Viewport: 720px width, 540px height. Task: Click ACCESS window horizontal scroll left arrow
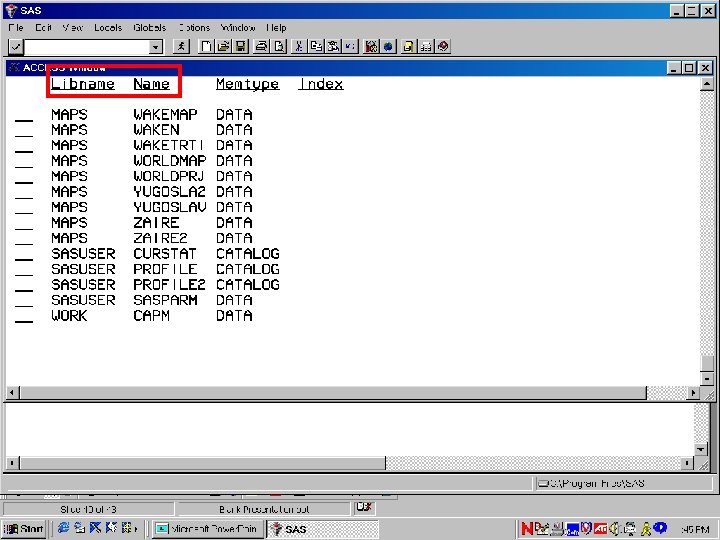[12, 393]
